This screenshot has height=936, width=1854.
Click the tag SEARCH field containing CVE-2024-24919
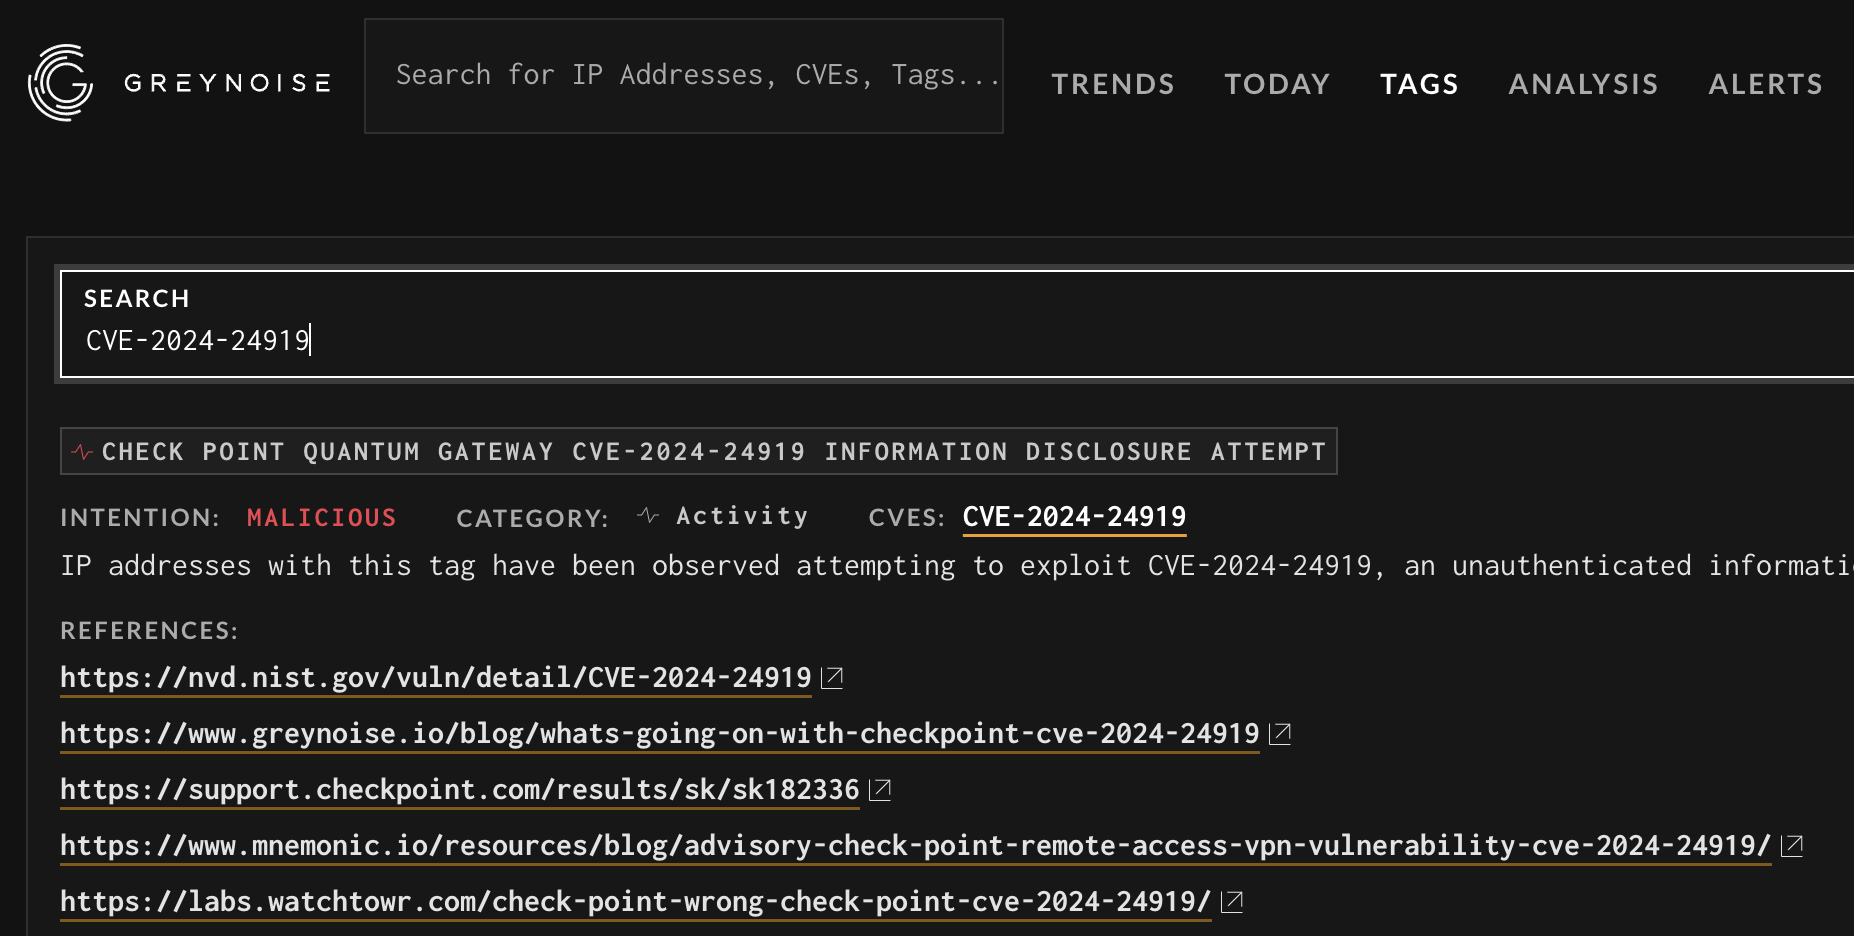(x=957, y=324)
